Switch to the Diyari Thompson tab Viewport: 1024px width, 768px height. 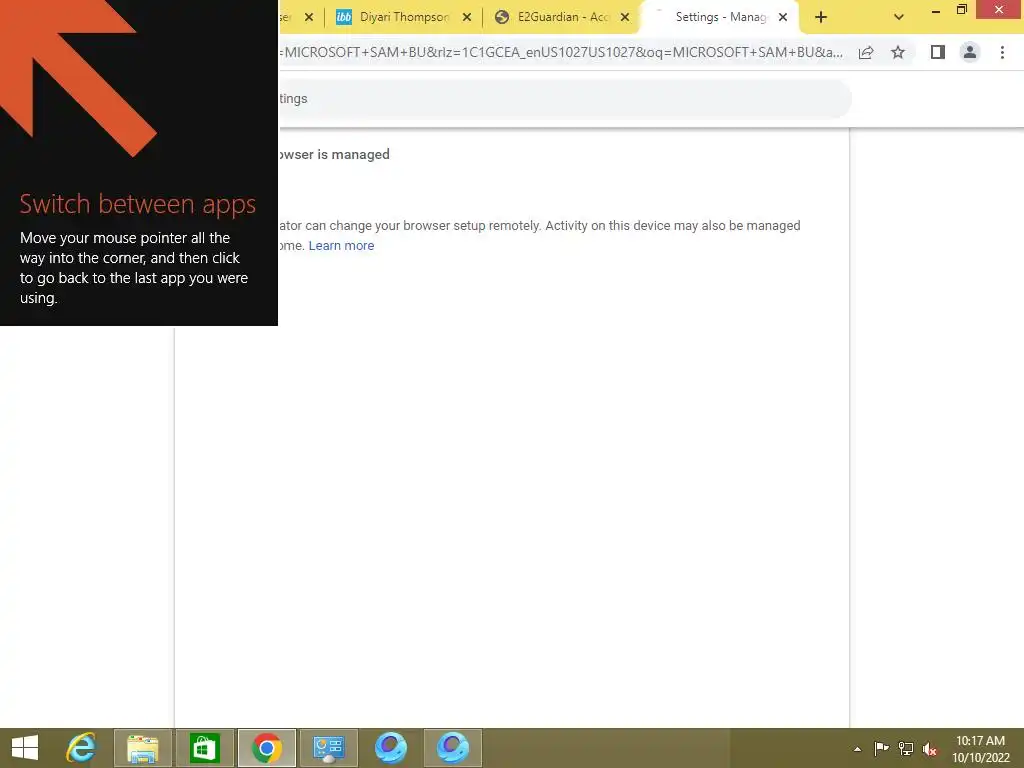404,17
